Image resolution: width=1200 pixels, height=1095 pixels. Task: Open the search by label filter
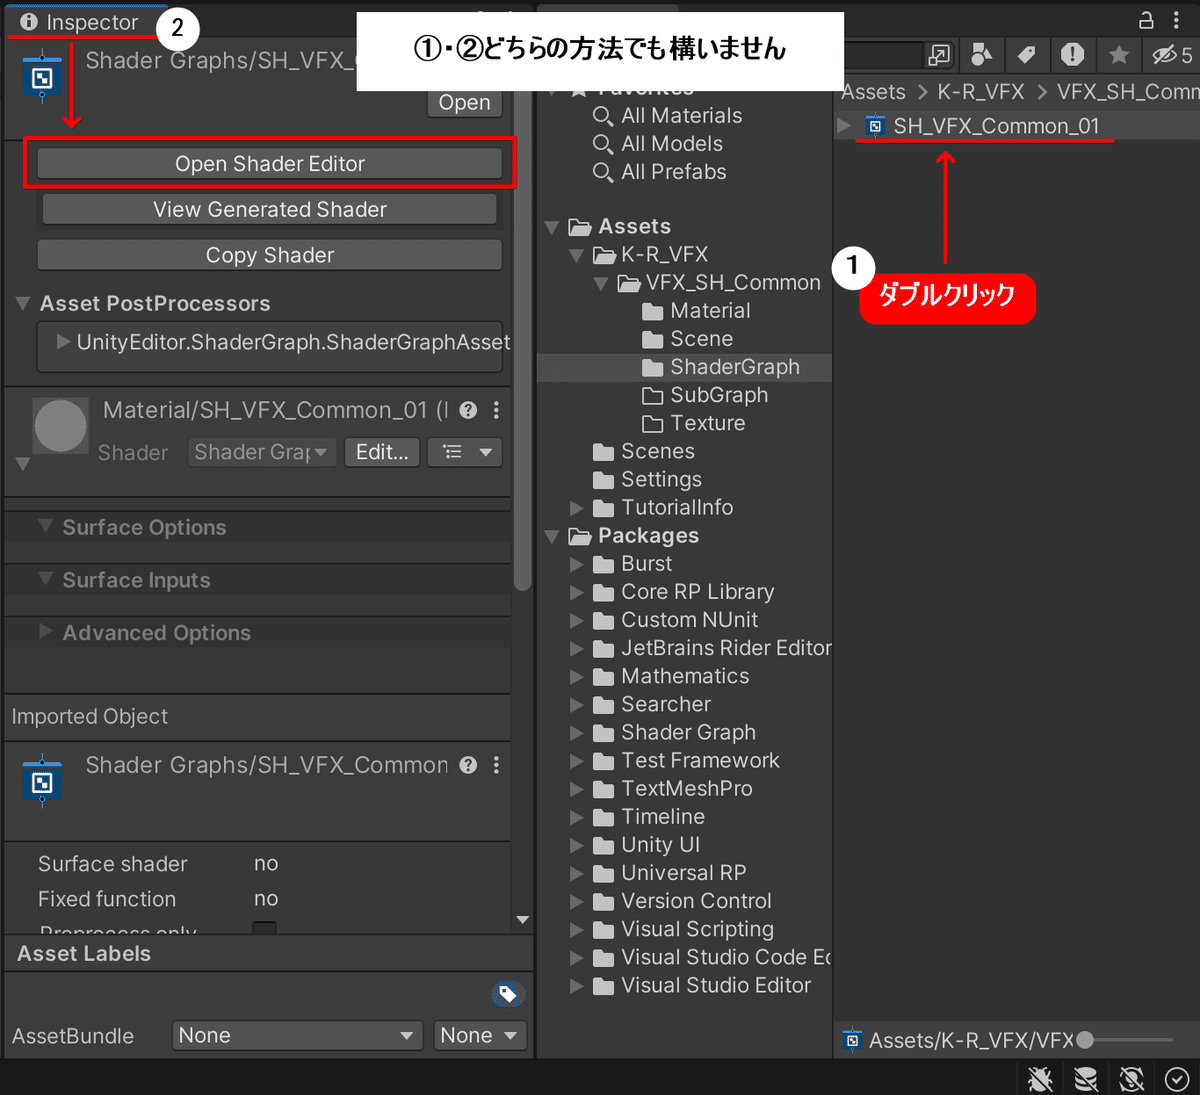click(x=1026, y=54)
